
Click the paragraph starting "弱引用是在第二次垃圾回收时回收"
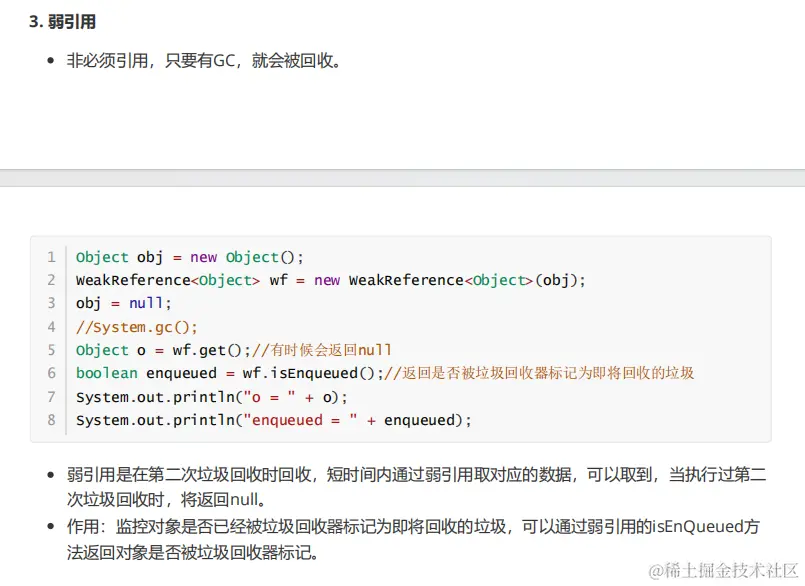[416, 486]
